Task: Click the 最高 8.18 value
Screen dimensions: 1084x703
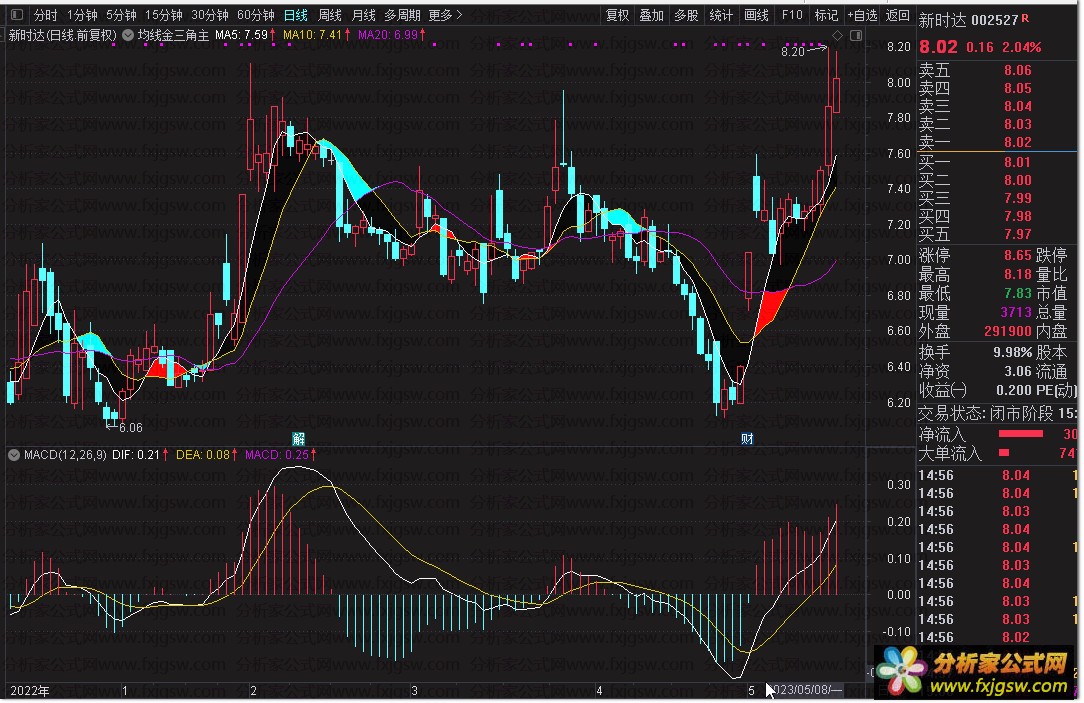Action: point(1018,274)
